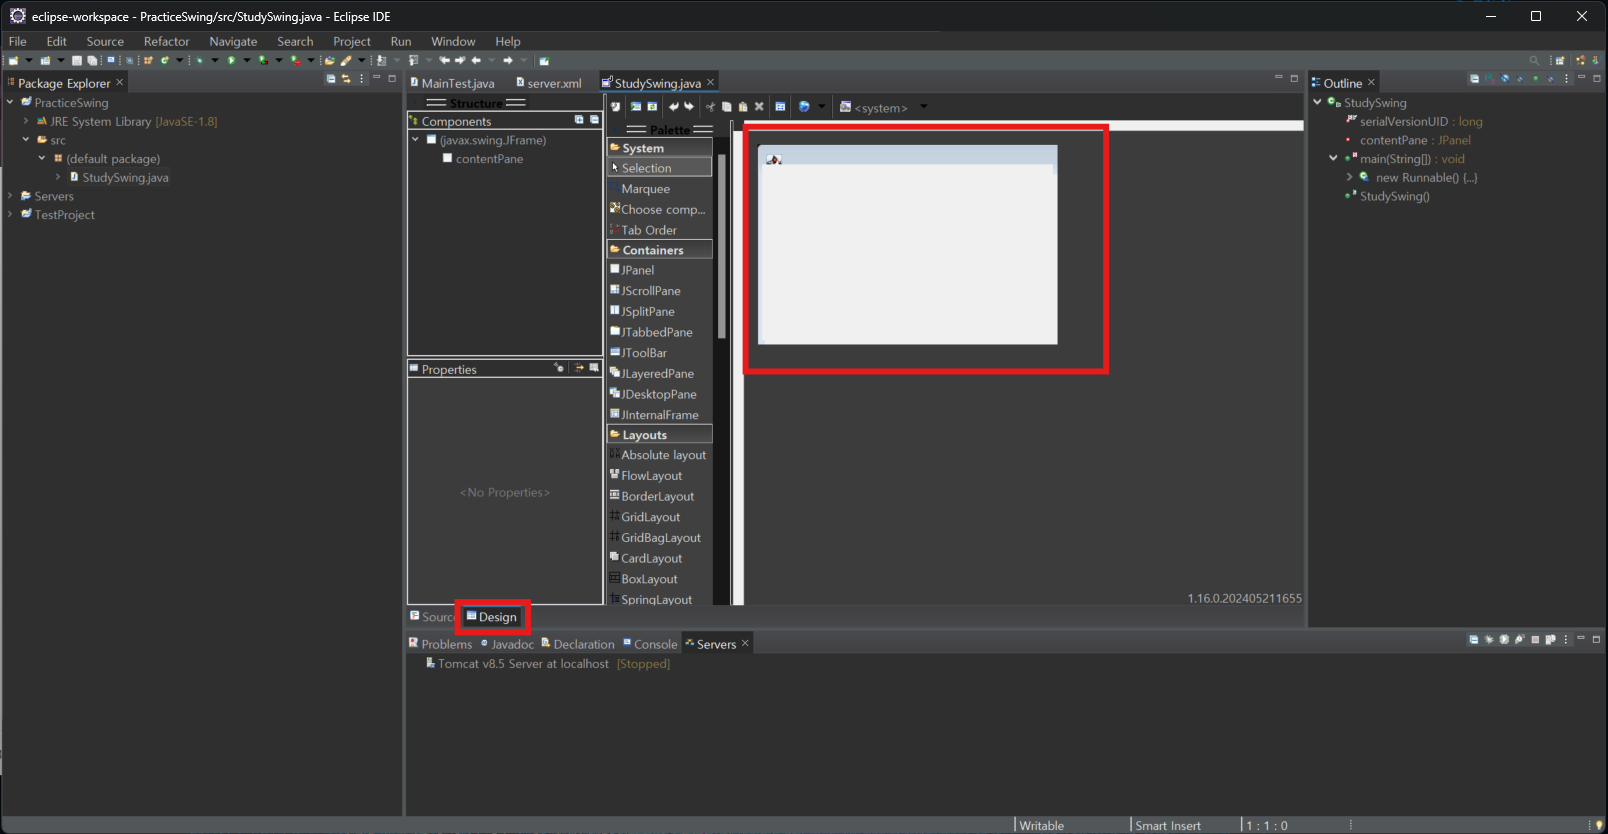
Task: Collapse the Containers palette category
Action: [659, 250]
